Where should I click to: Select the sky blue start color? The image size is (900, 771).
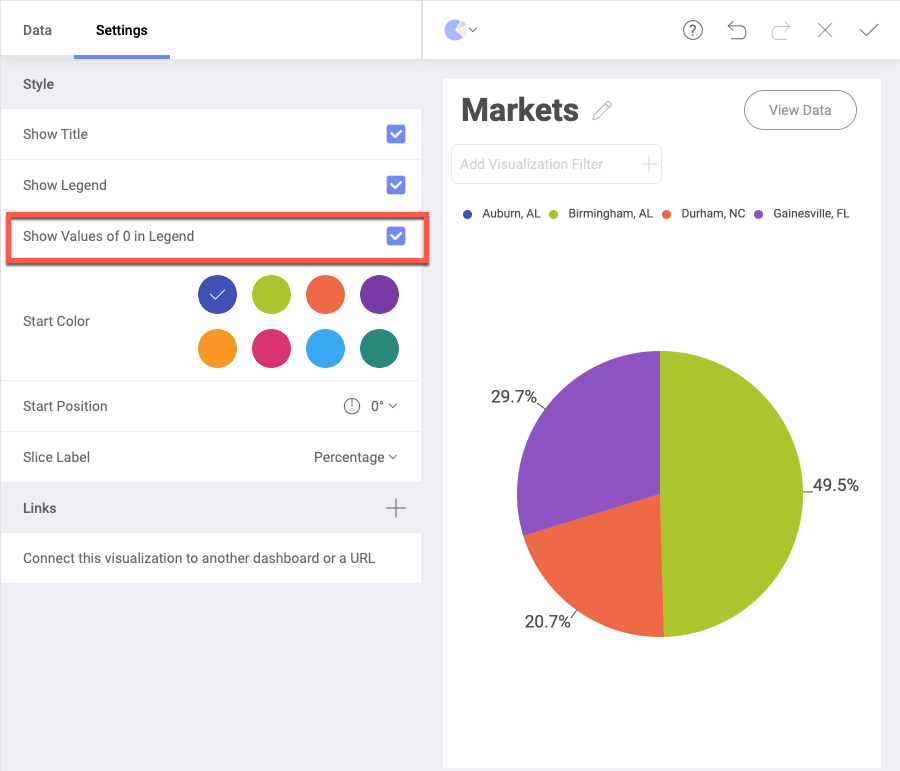[325, 348]
